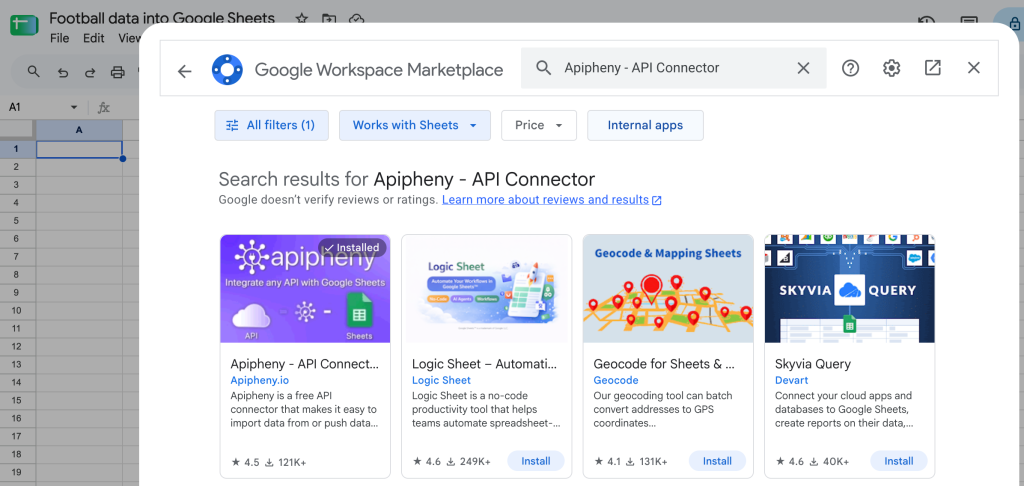Select cell A1 in the spreadsheet
The width and height of the screenshot is (1024, 486).
pyautogui.click(x=79, y=149)
